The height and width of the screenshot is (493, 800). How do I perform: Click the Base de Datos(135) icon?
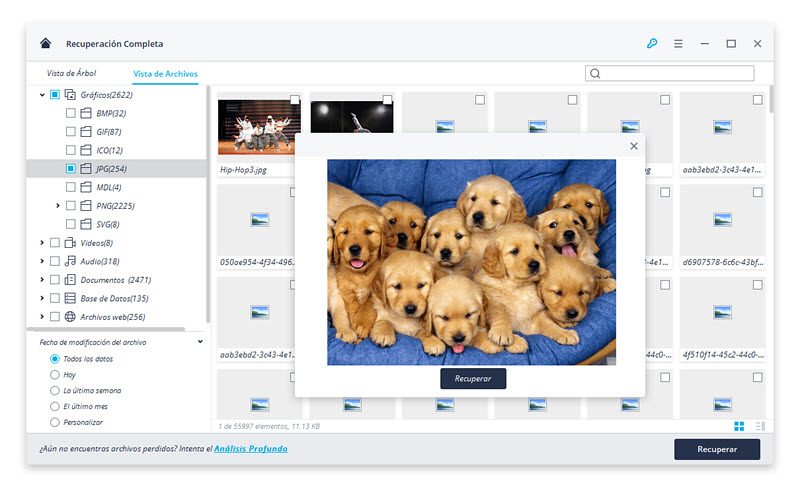[x=70, y=298]
